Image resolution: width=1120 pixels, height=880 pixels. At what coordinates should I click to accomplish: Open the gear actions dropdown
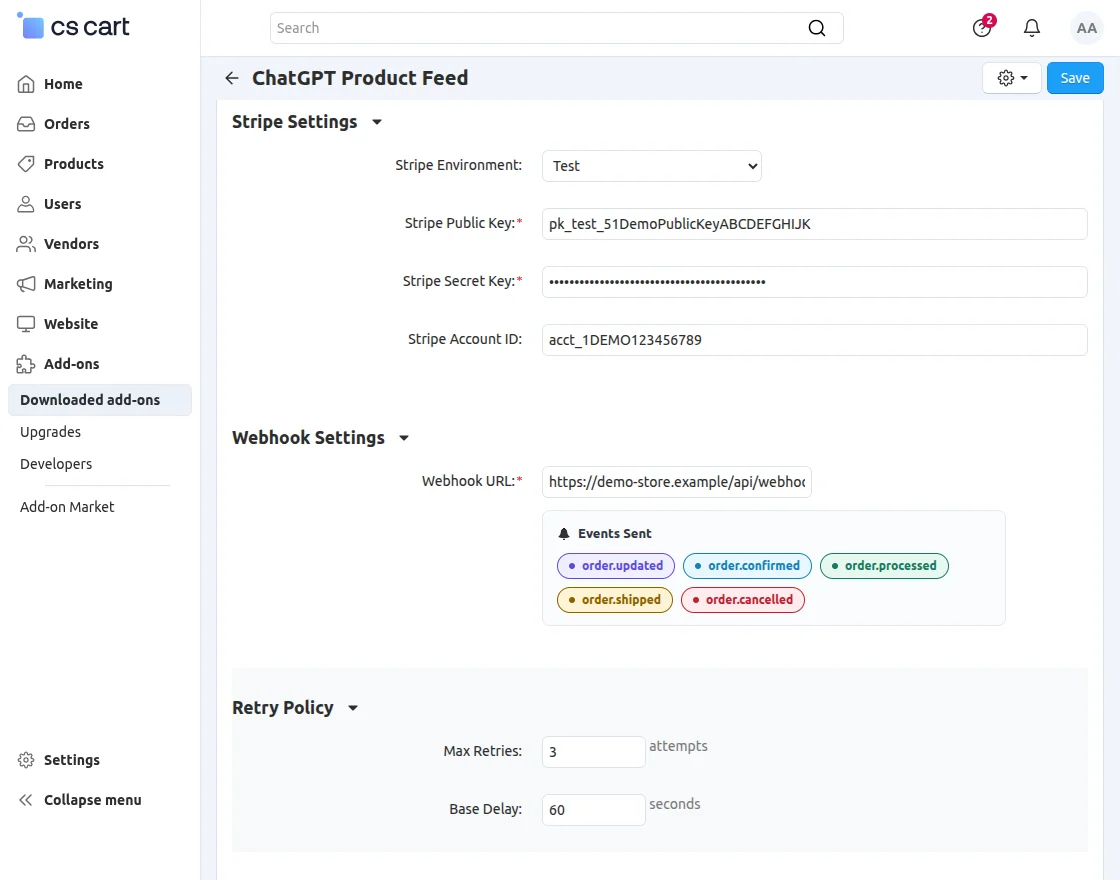(x=1012, y=78)
